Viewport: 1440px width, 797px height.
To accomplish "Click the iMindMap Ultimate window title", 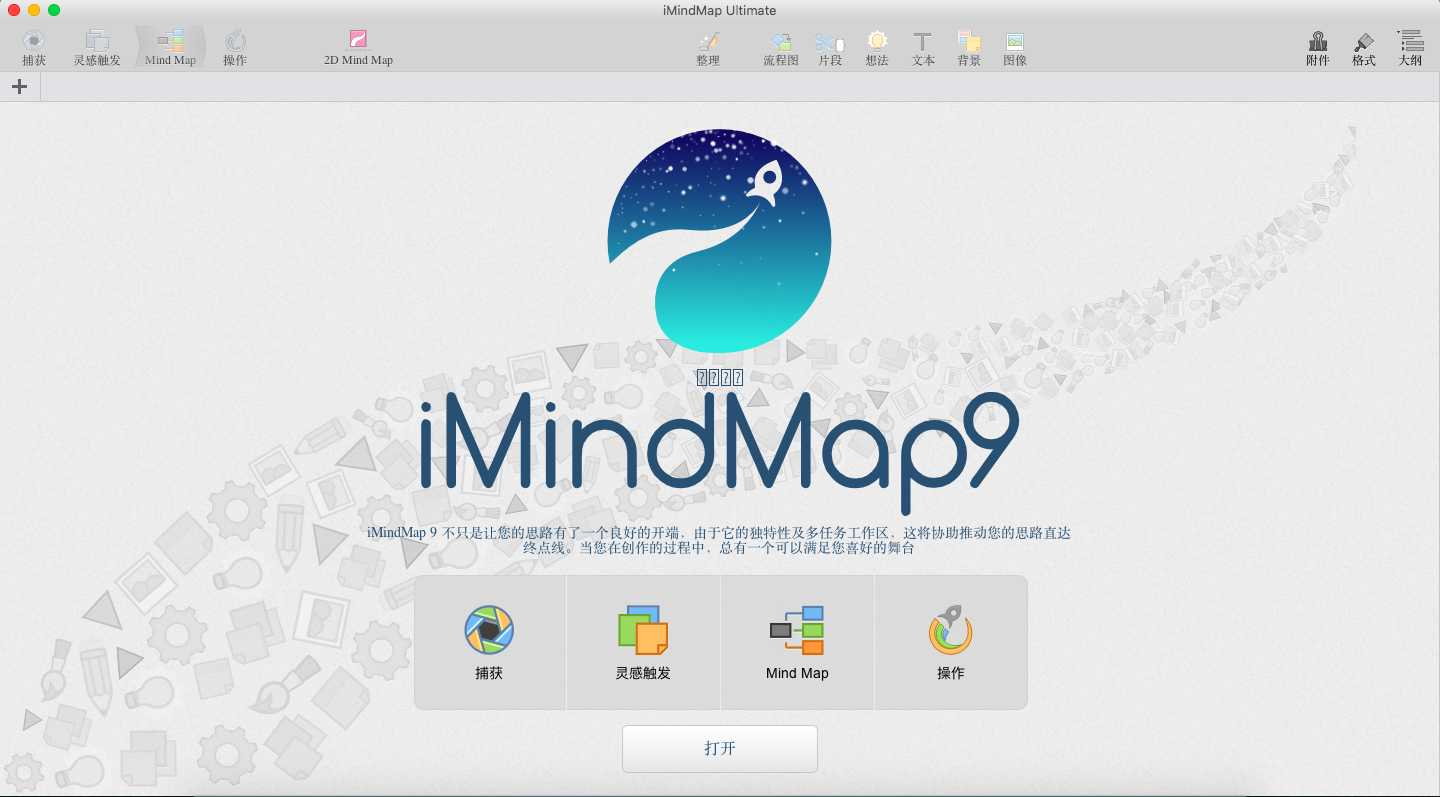I will (720, 10).
